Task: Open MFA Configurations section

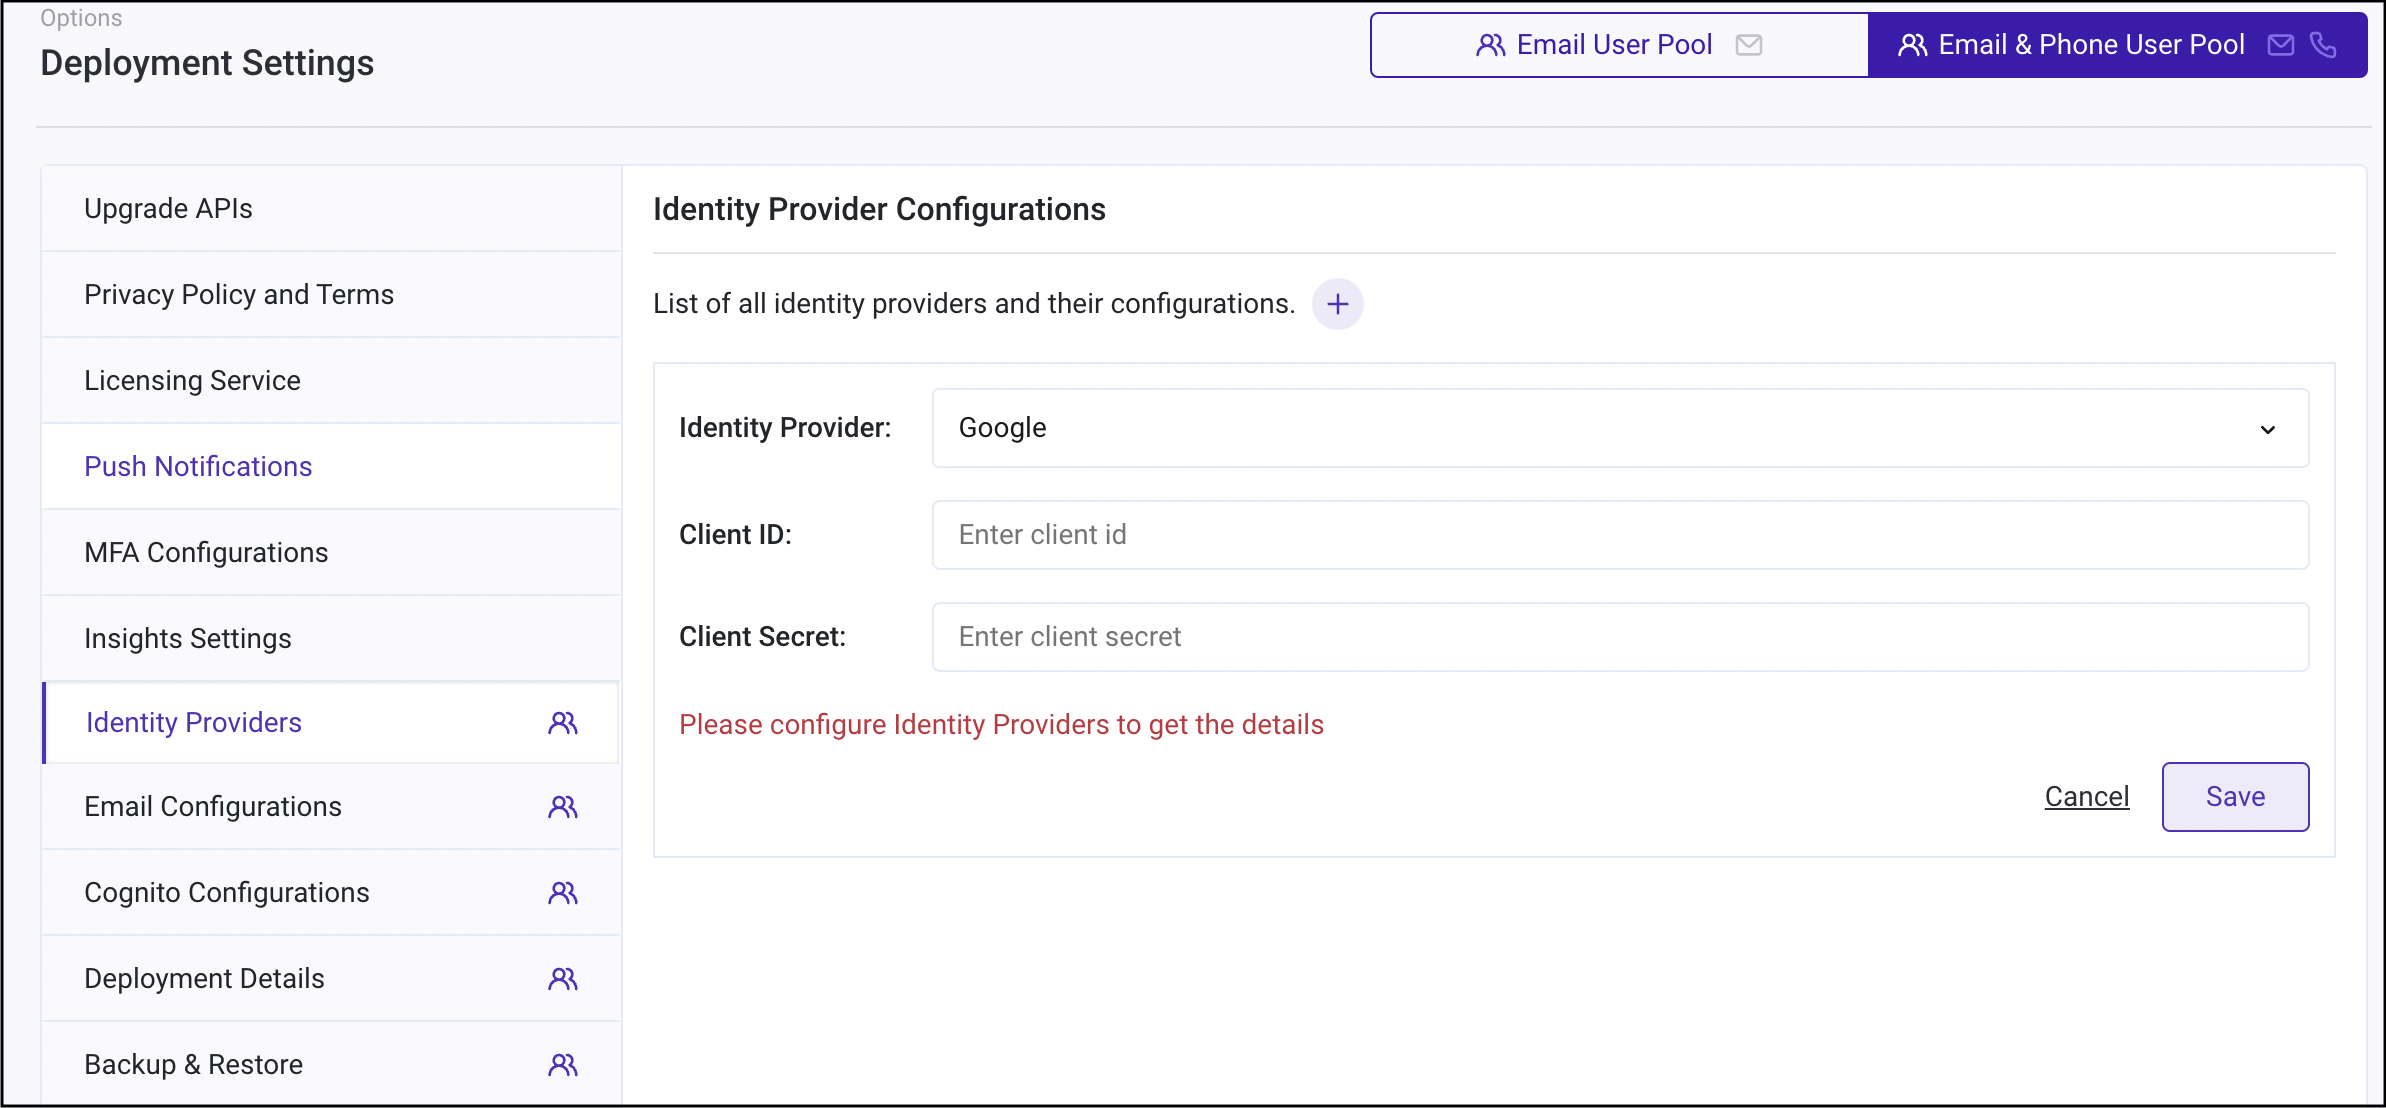Action: point(207,552)
